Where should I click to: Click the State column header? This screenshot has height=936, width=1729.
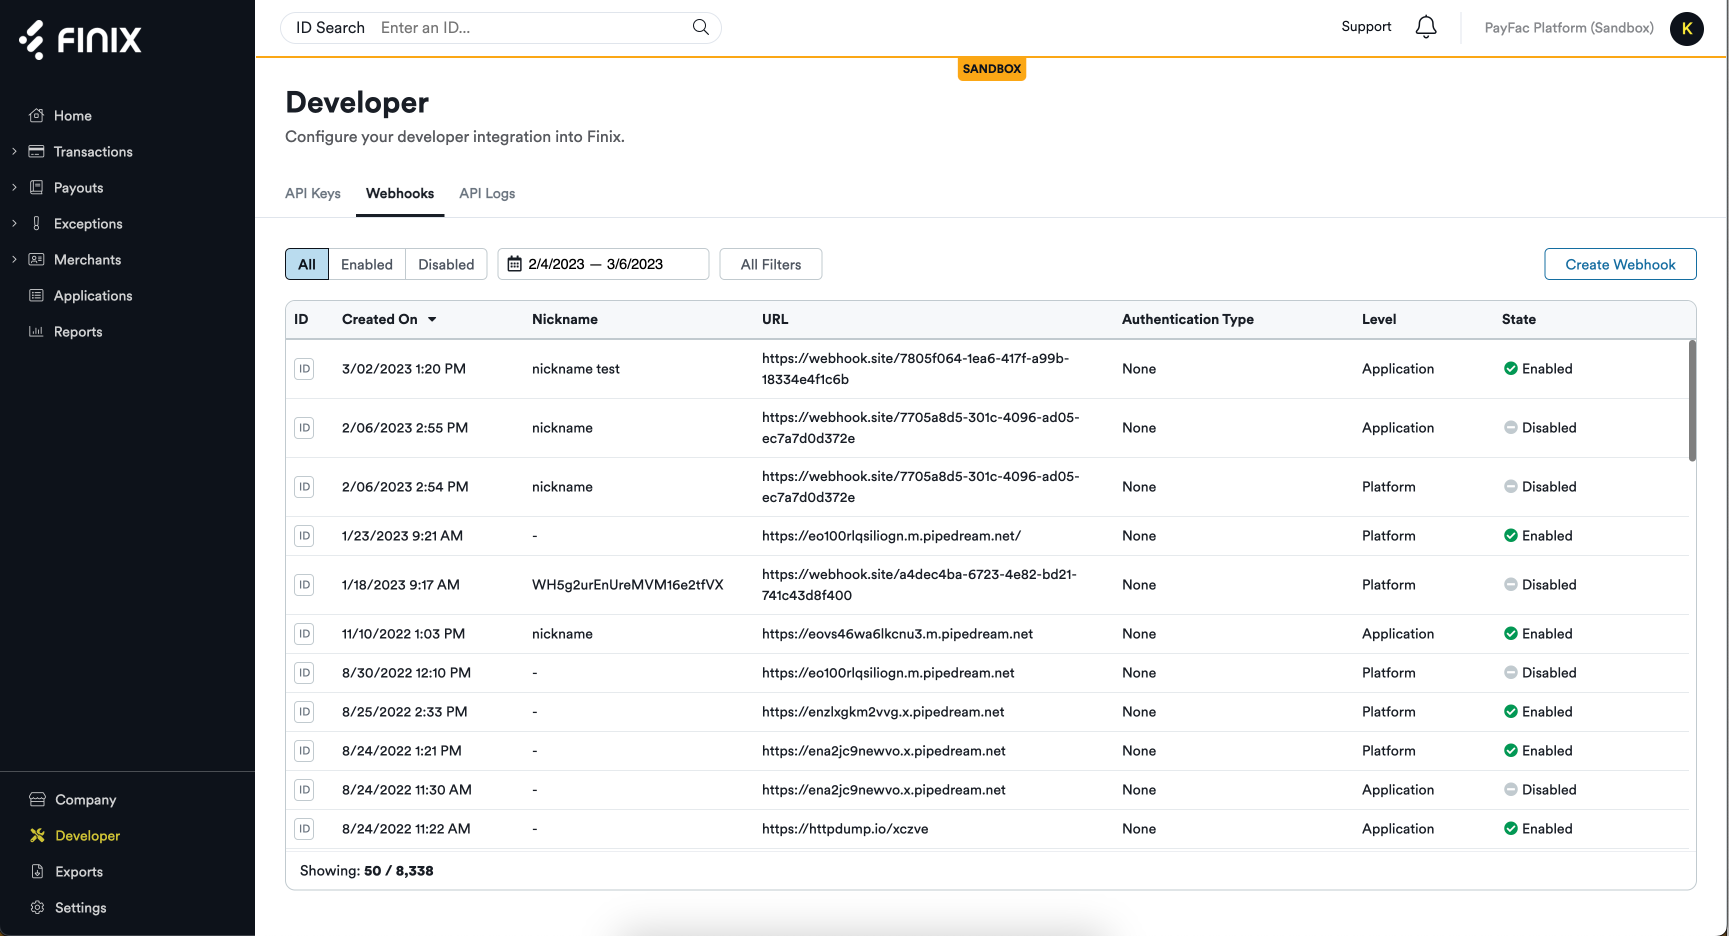(1518, 319)
